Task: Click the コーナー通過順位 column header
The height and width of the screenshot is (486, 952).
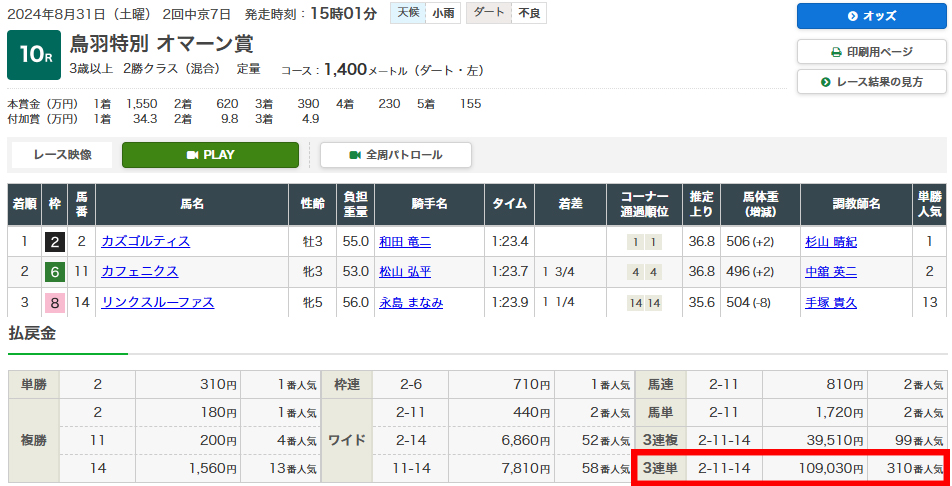Action: click(645, 205)
